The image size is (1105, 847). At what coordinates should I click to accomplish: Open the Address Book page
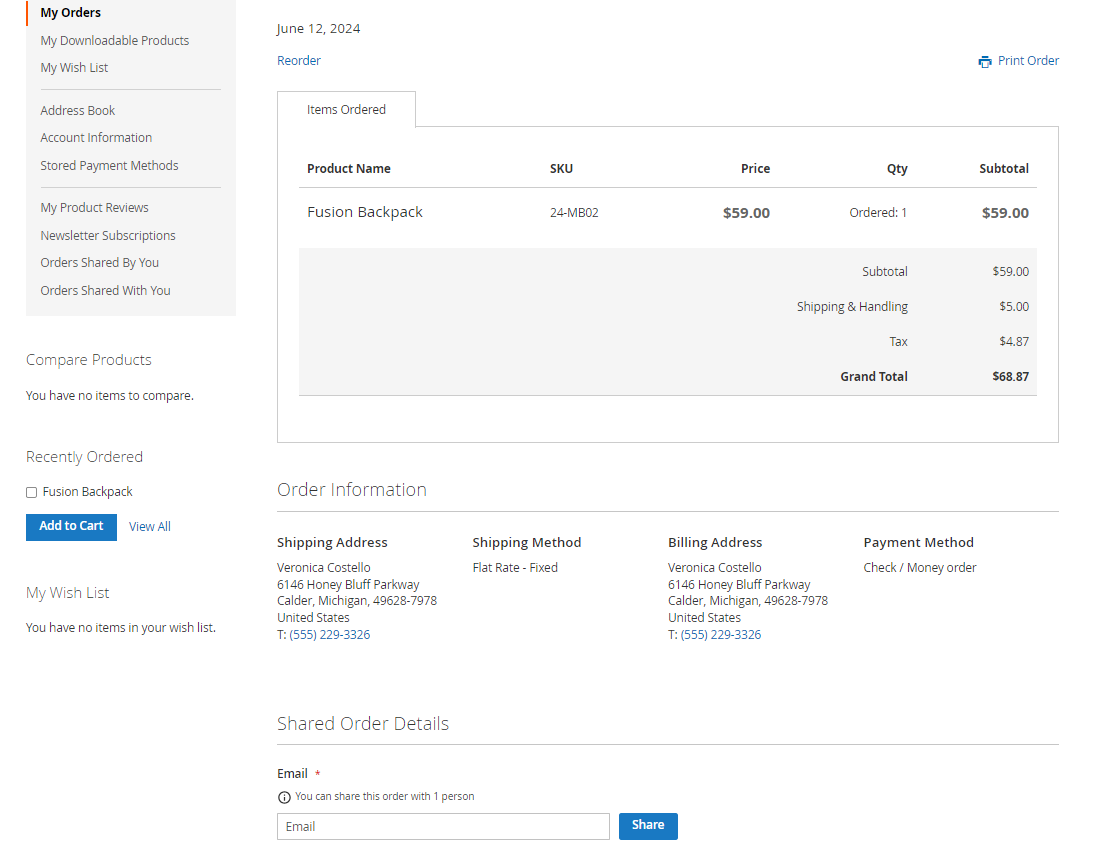pyautogui.click(x=77, y=111)
